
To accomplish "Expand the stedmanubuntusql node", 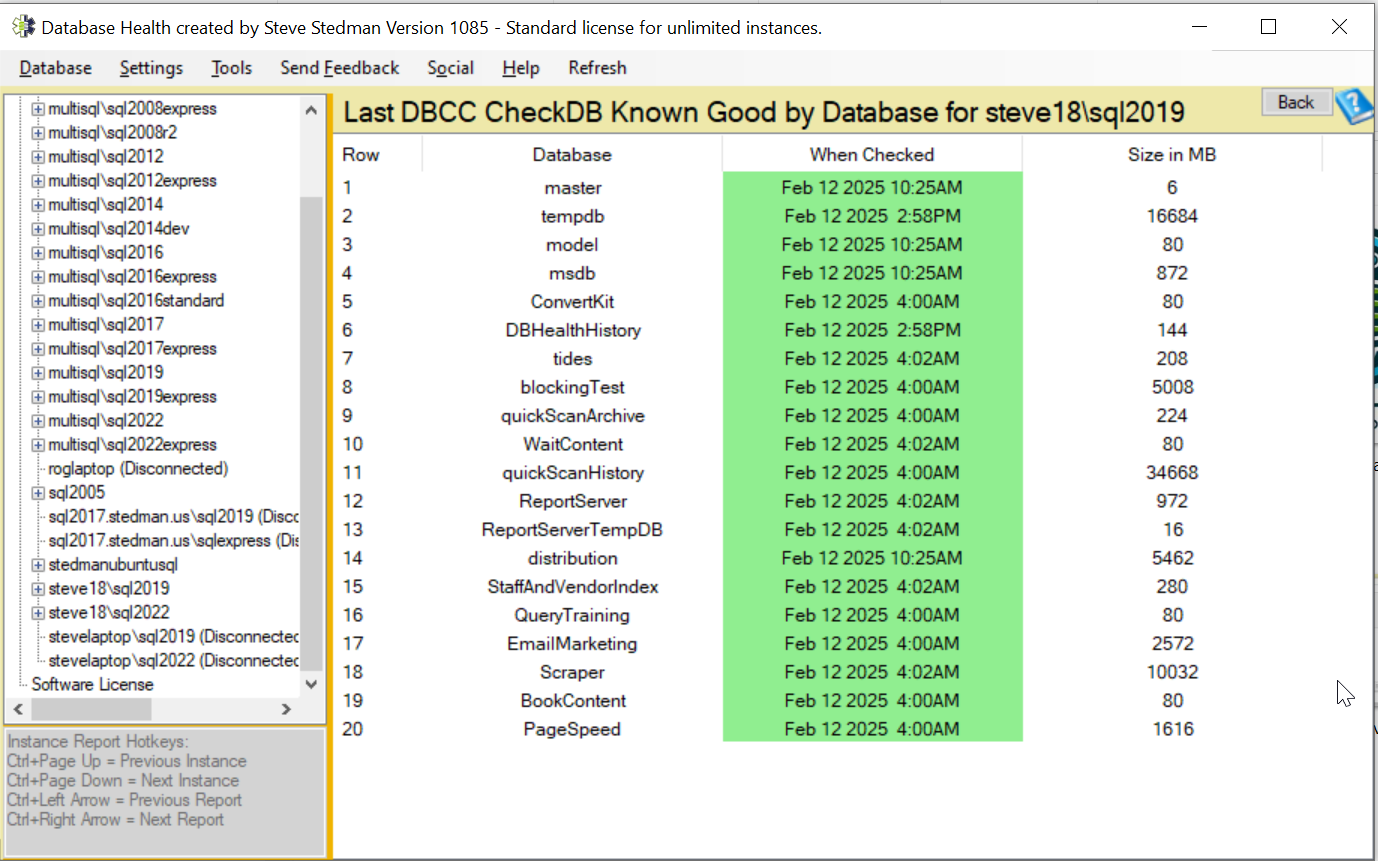I will (38, 565).
